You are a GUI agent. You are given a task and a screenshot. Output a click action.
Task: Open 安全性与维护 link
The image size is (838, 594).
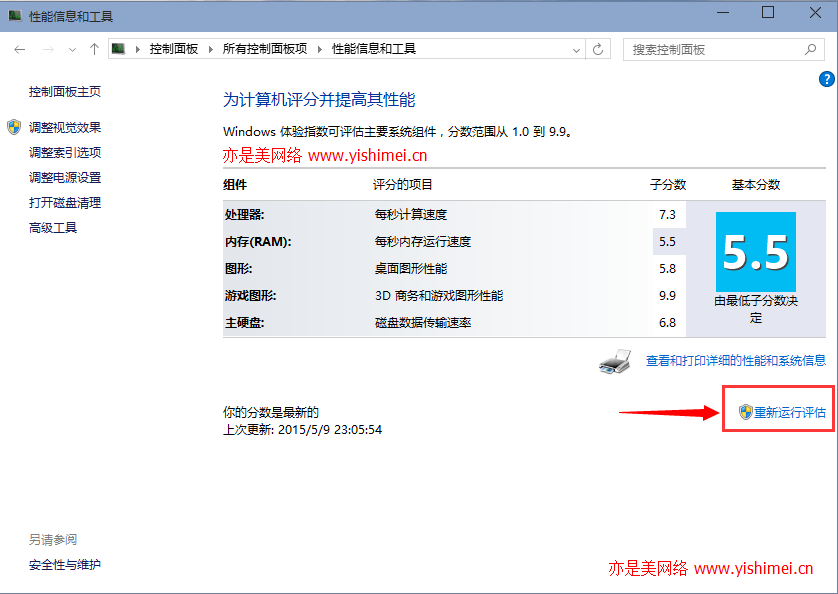point(65,565)
